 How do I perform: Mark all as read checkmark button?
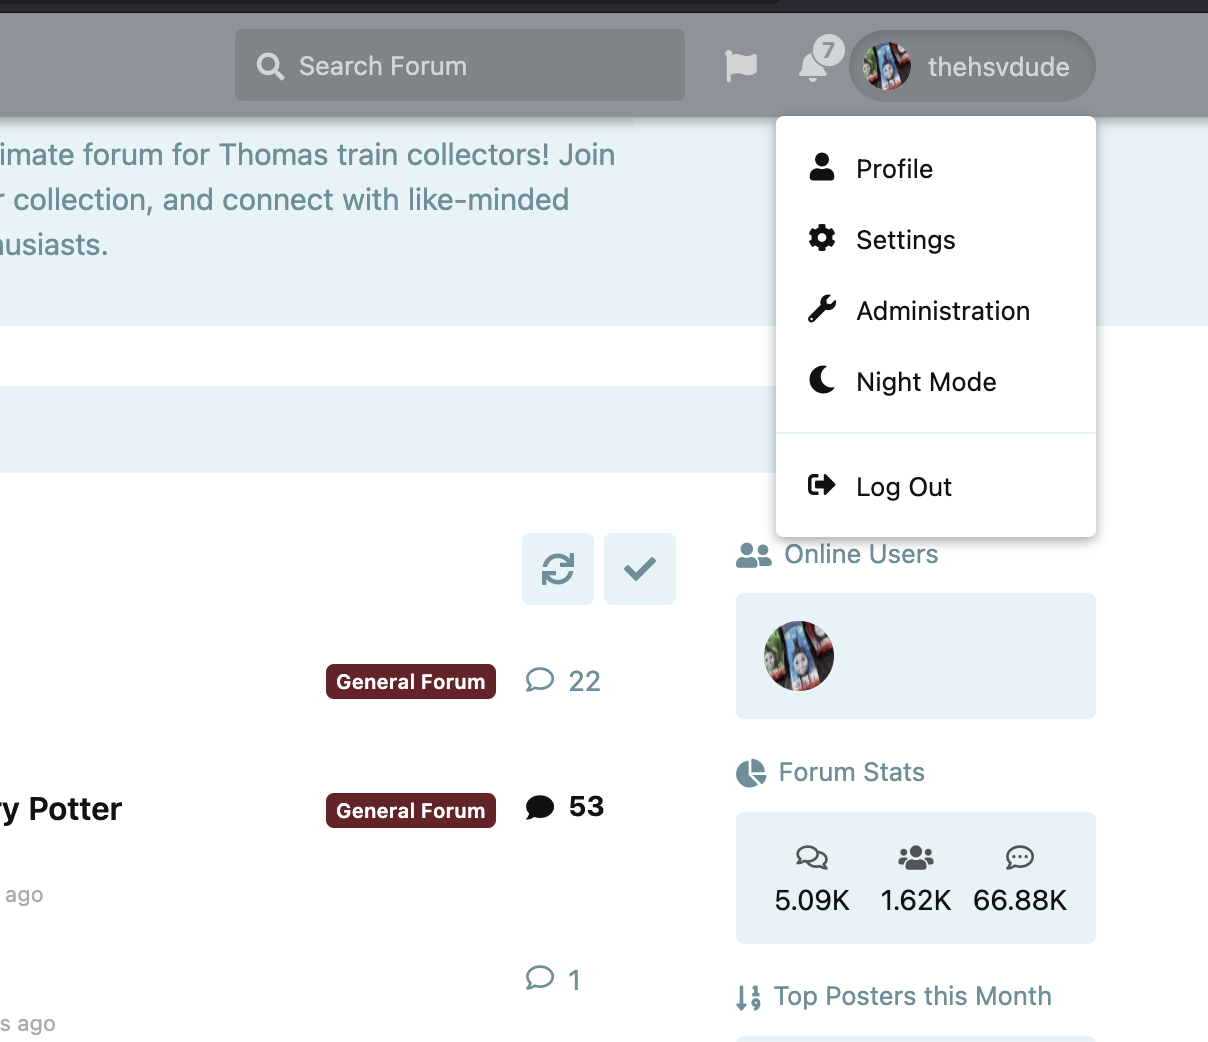click(x=640, y=569)
